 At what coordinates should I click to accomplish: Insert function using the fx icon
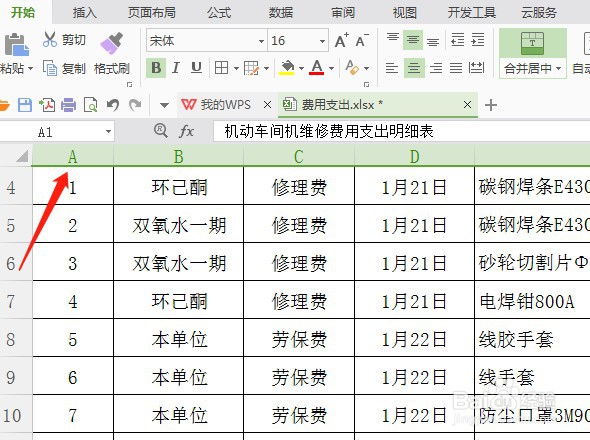tap(186, 131)
